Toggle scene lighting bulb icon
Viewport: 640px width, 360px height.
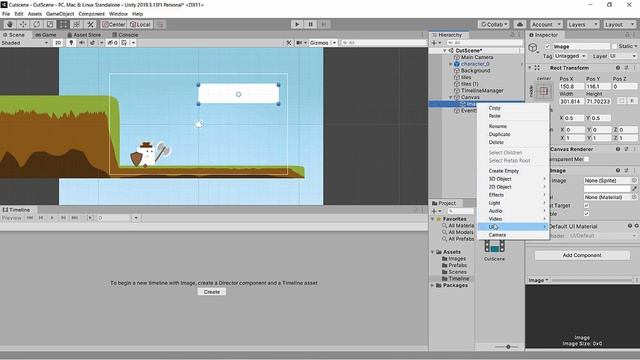point(71,43)
